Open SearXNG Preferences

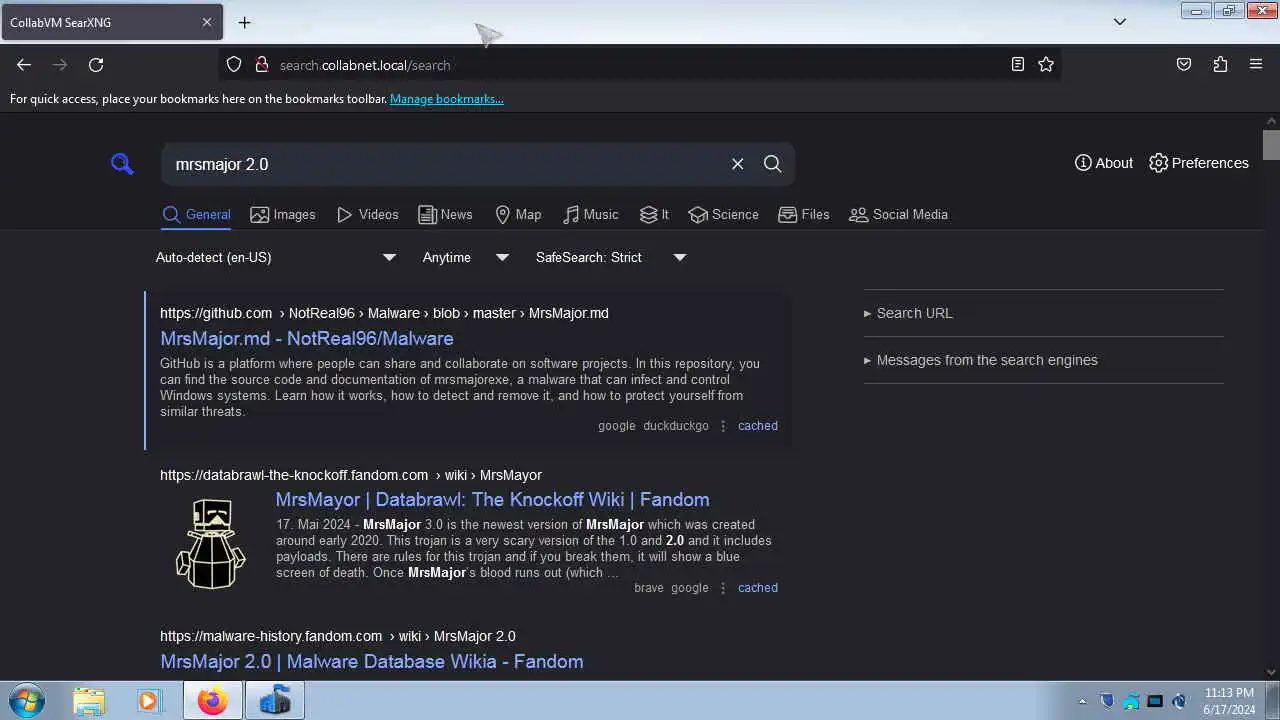pyautogui.click(x=1199, y=163)
